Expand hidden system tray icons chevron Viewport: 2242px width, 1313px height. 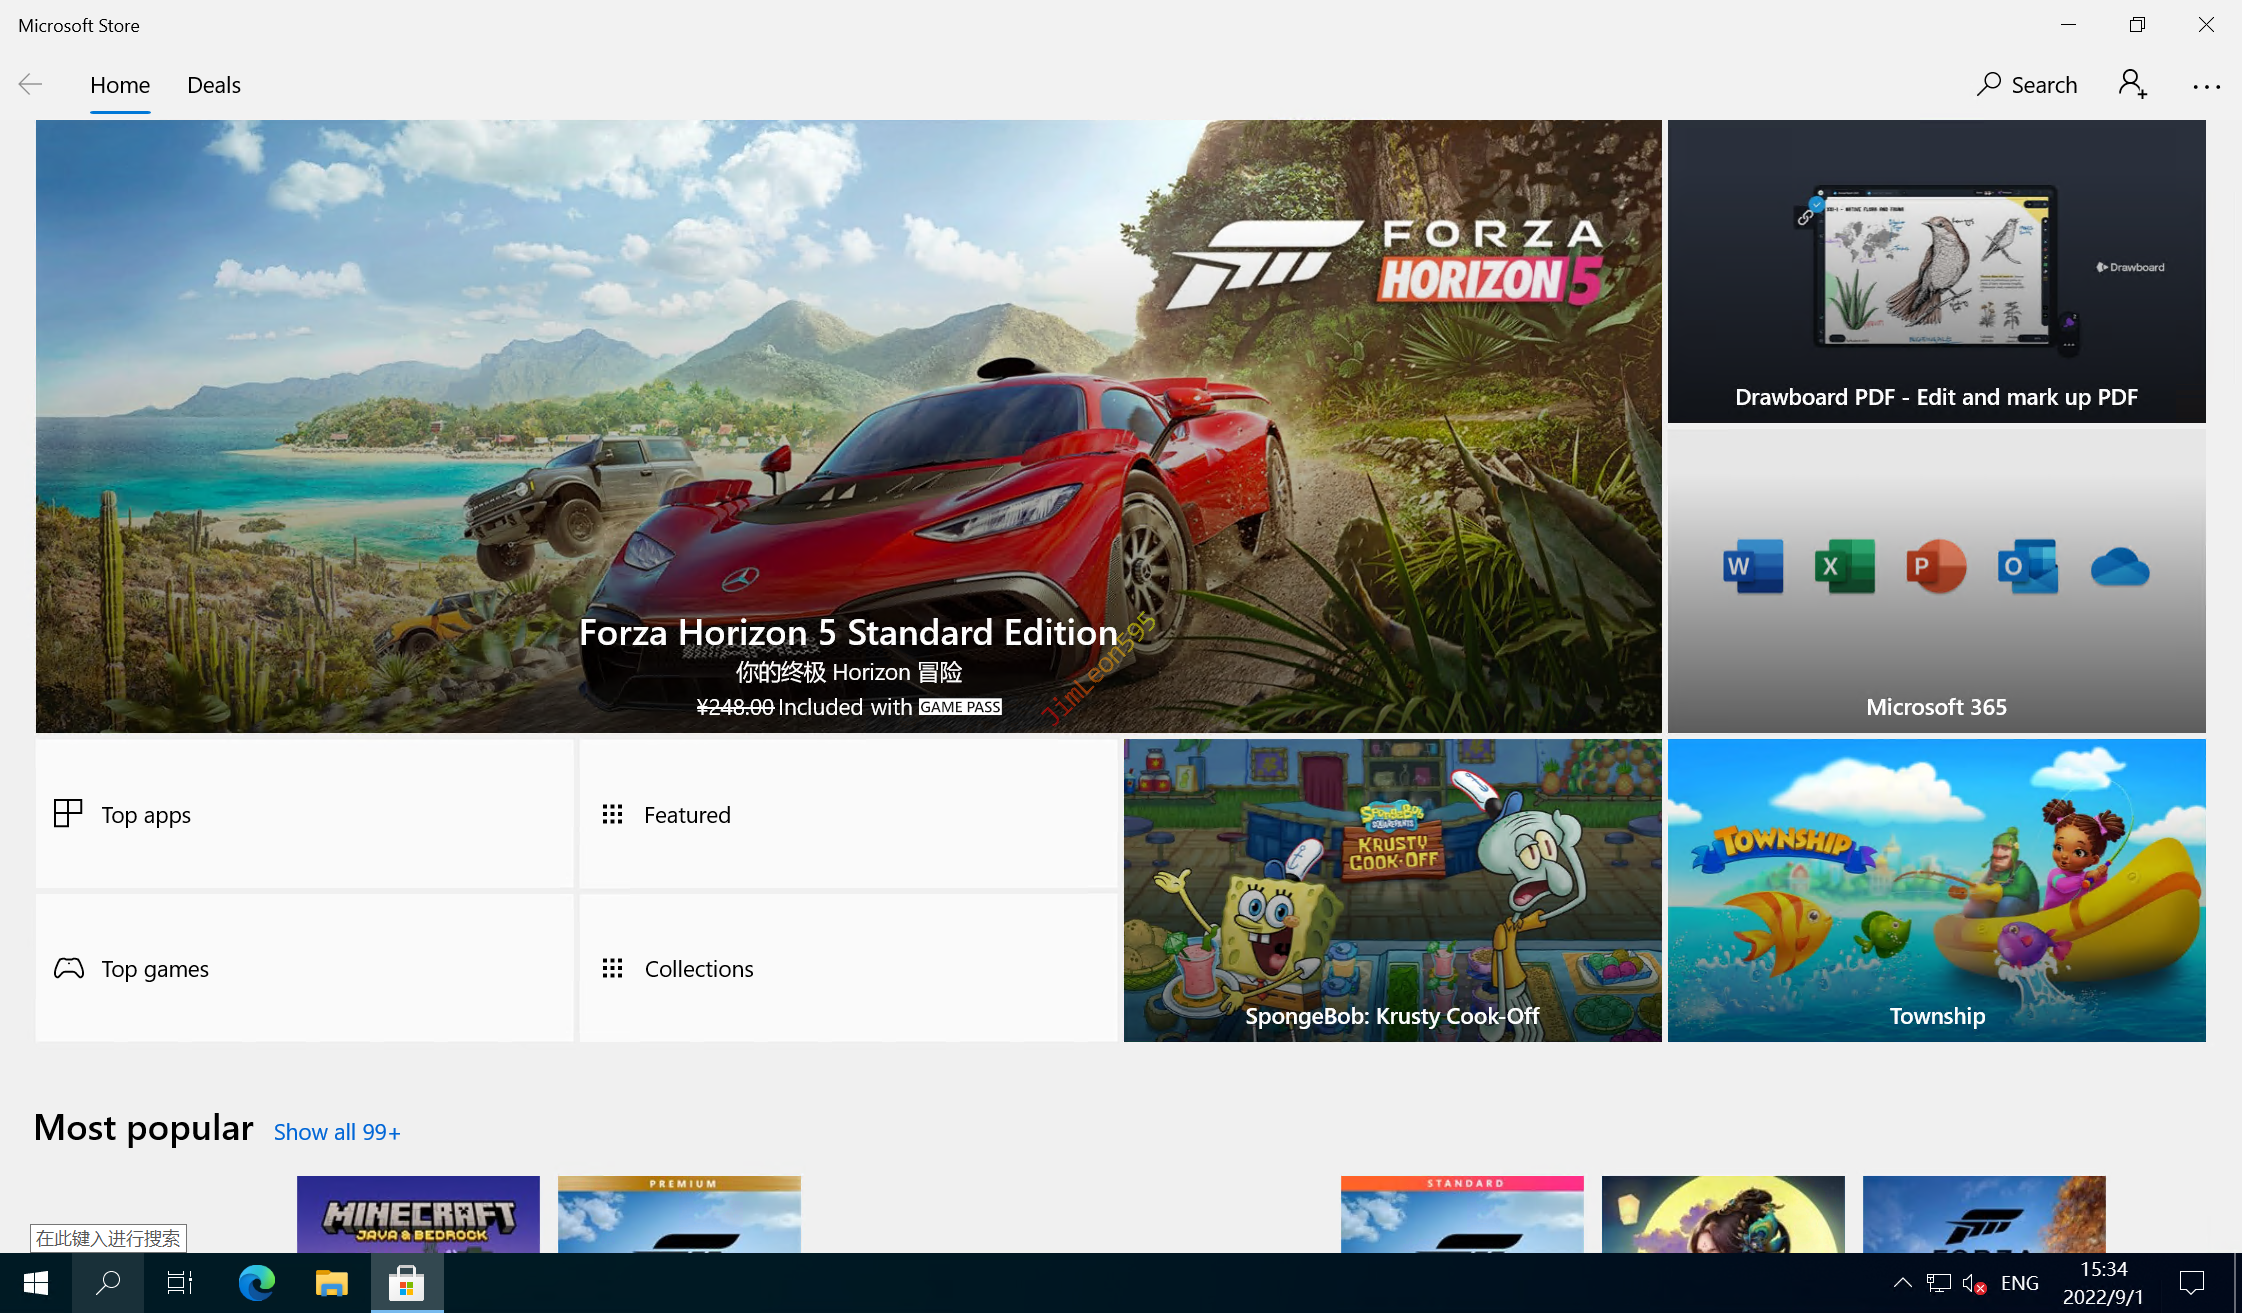tap(1902, 1283)
